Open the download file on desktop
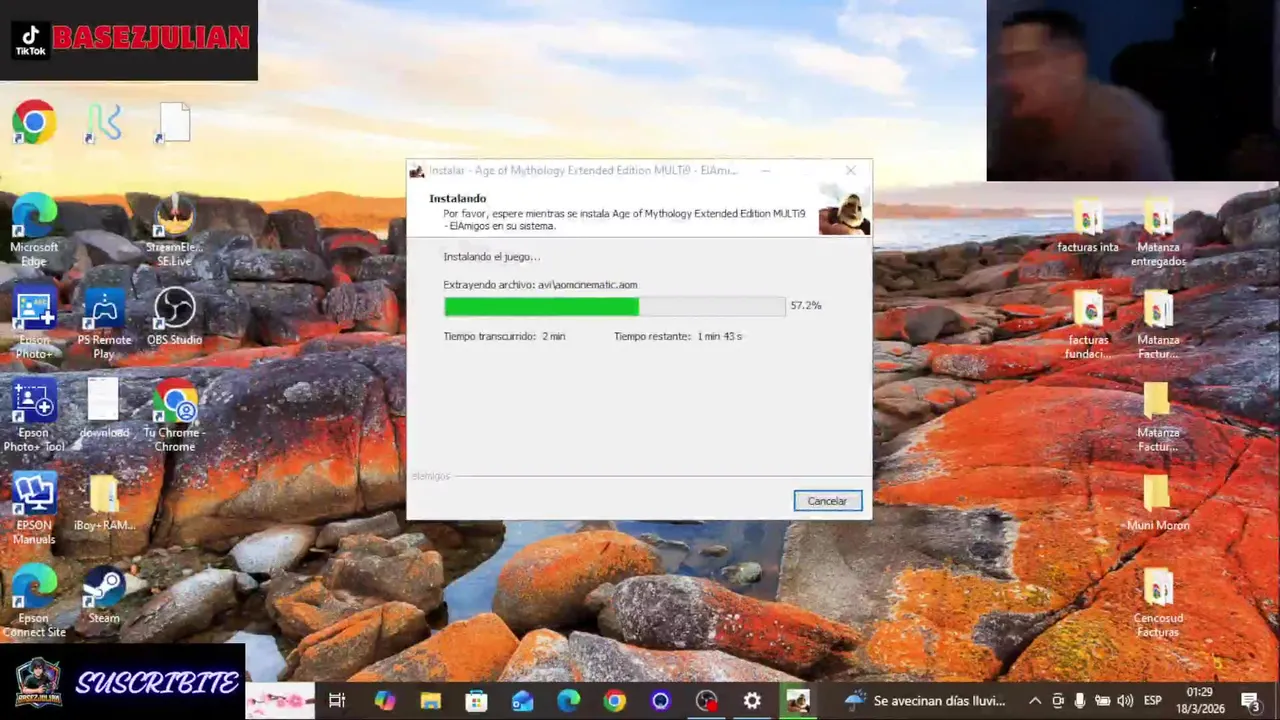Image resolution: width=1280 pixels, height=720 pixels. (104, 409)
